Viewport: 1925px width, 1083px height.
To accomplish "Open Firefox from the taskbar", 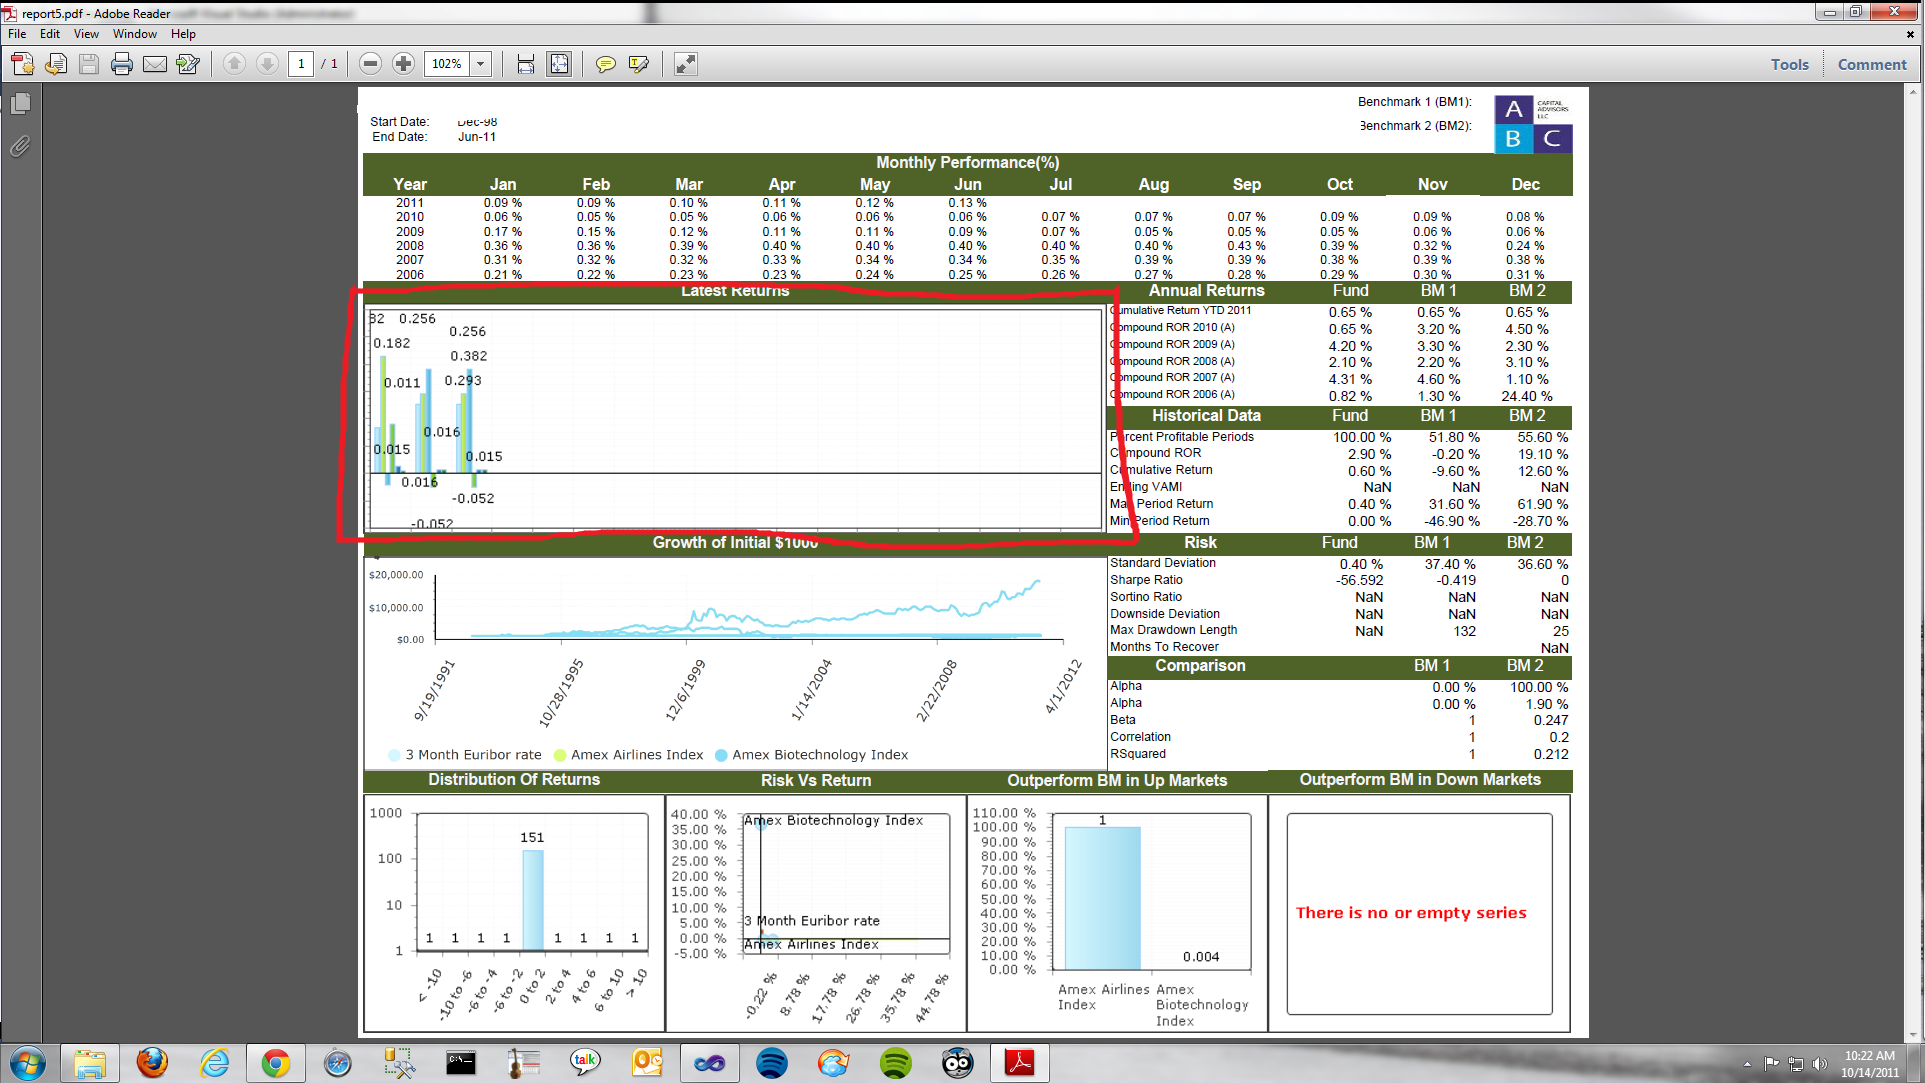I will pyautogui.click(x=152, y=1062).
